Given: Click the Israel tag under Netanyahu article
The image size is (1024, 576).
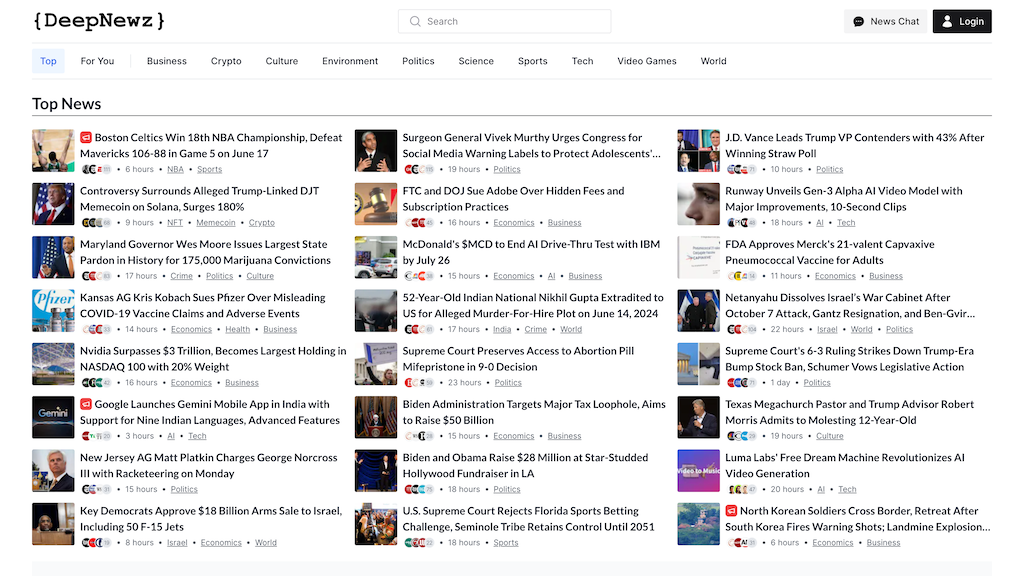Looking at the screenshot, I should tap(827, 330).
